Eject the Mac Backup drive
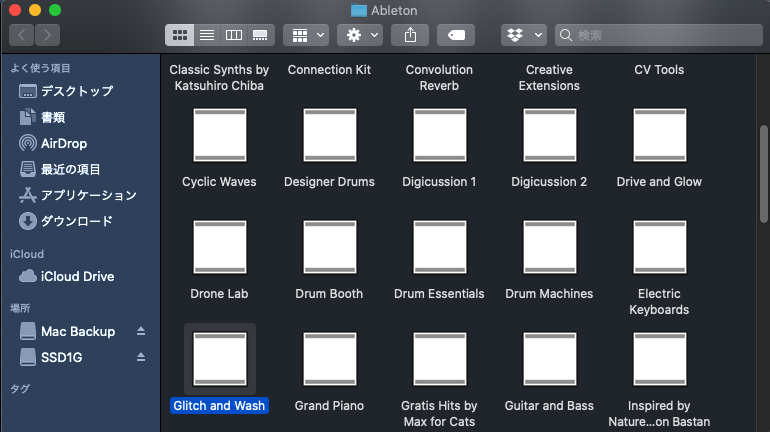Screen dimensions: 770x432 (x=141, y=331)
